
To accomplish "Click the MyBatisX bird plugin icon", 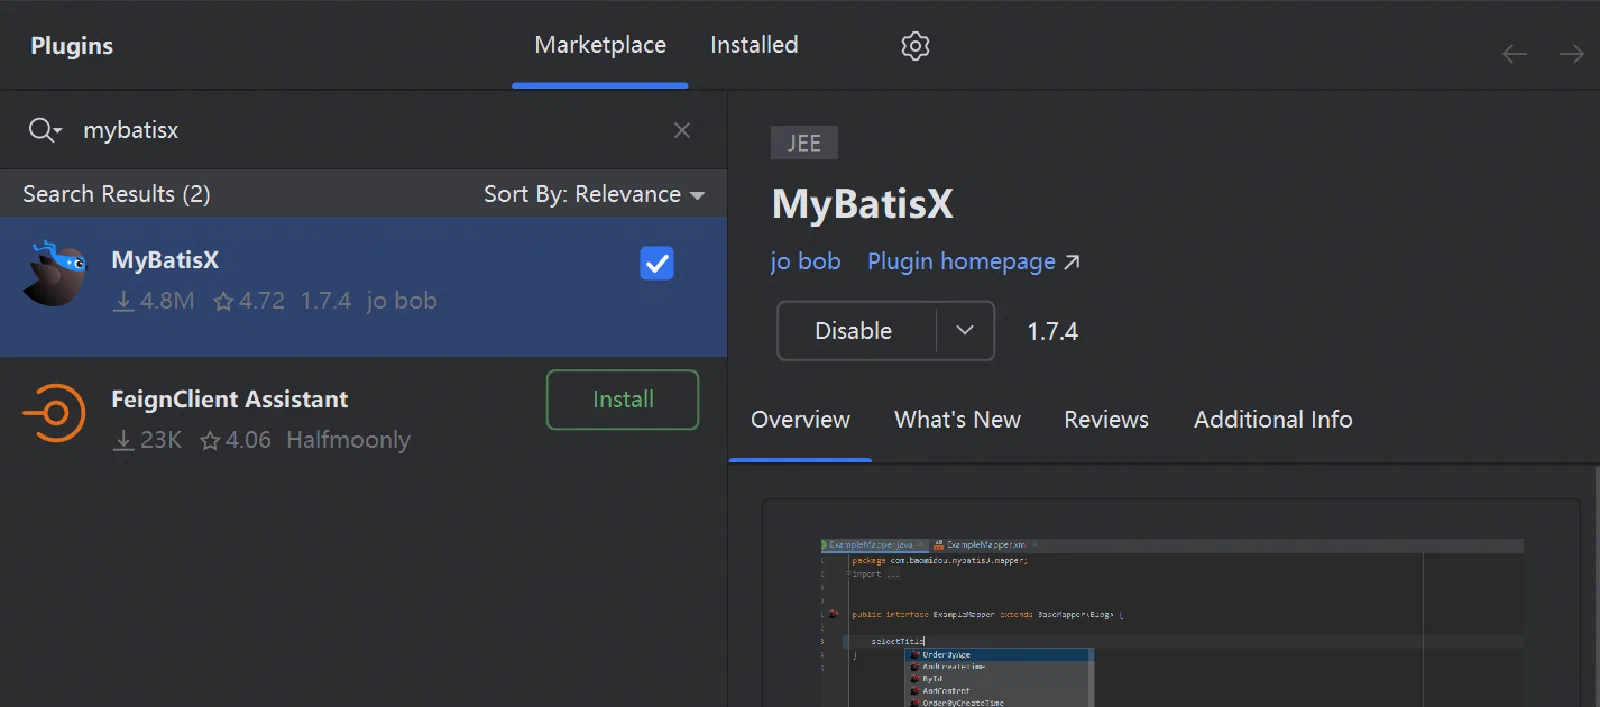I will click(55, 273).
